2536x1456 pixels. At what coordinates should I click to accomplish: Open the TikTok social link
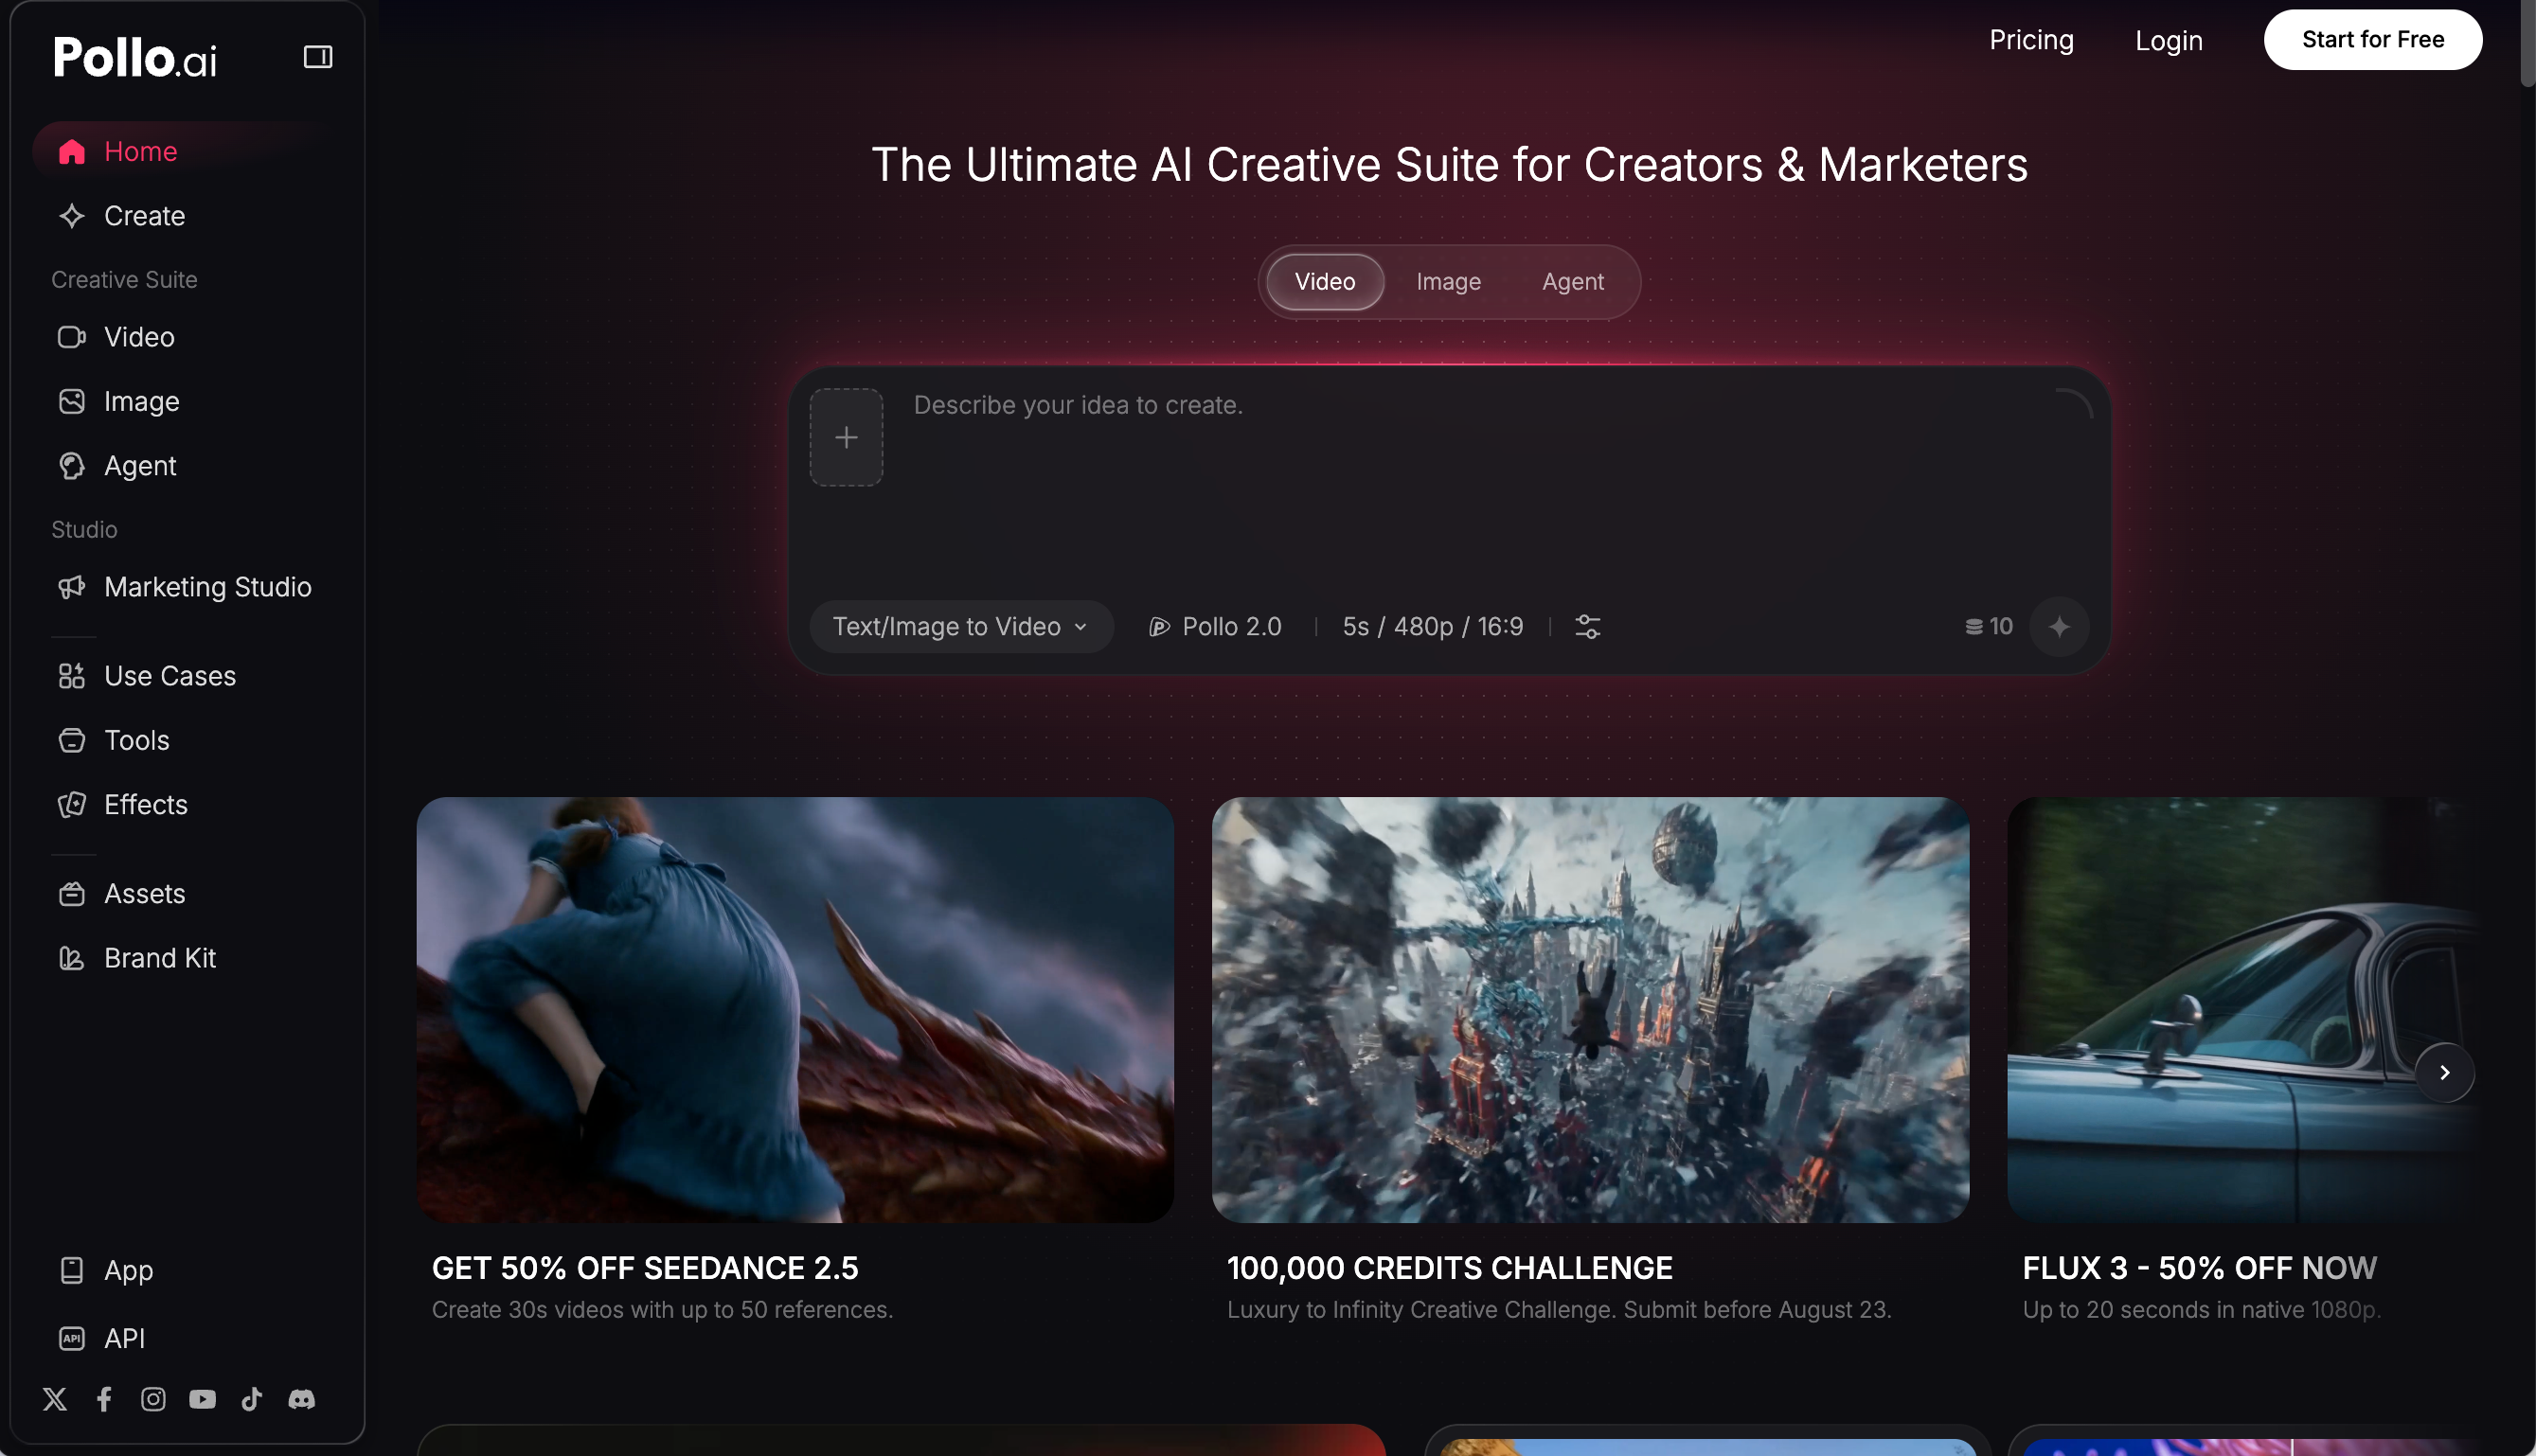[x=252, y=1399]
